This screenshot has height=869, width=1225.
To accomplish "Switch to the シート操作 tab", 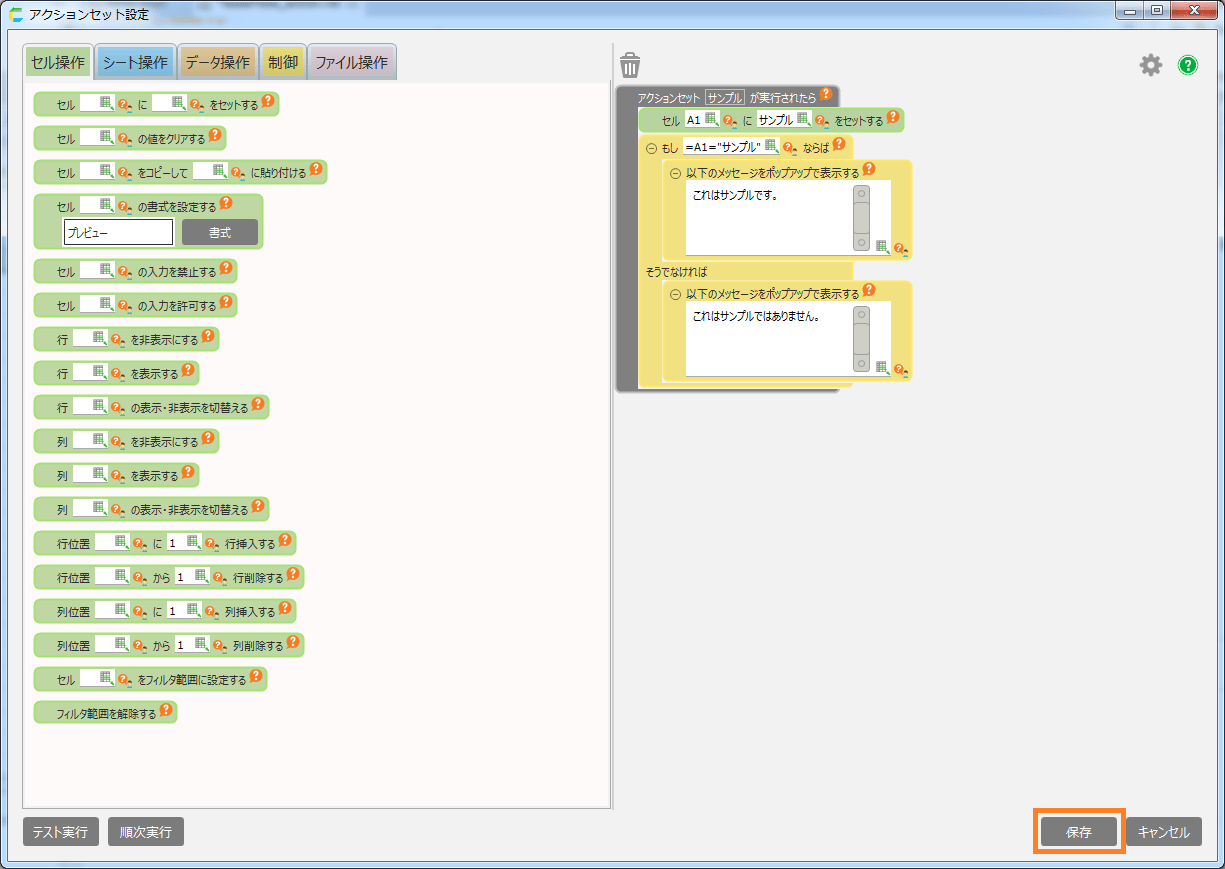I will click(136, 63).
